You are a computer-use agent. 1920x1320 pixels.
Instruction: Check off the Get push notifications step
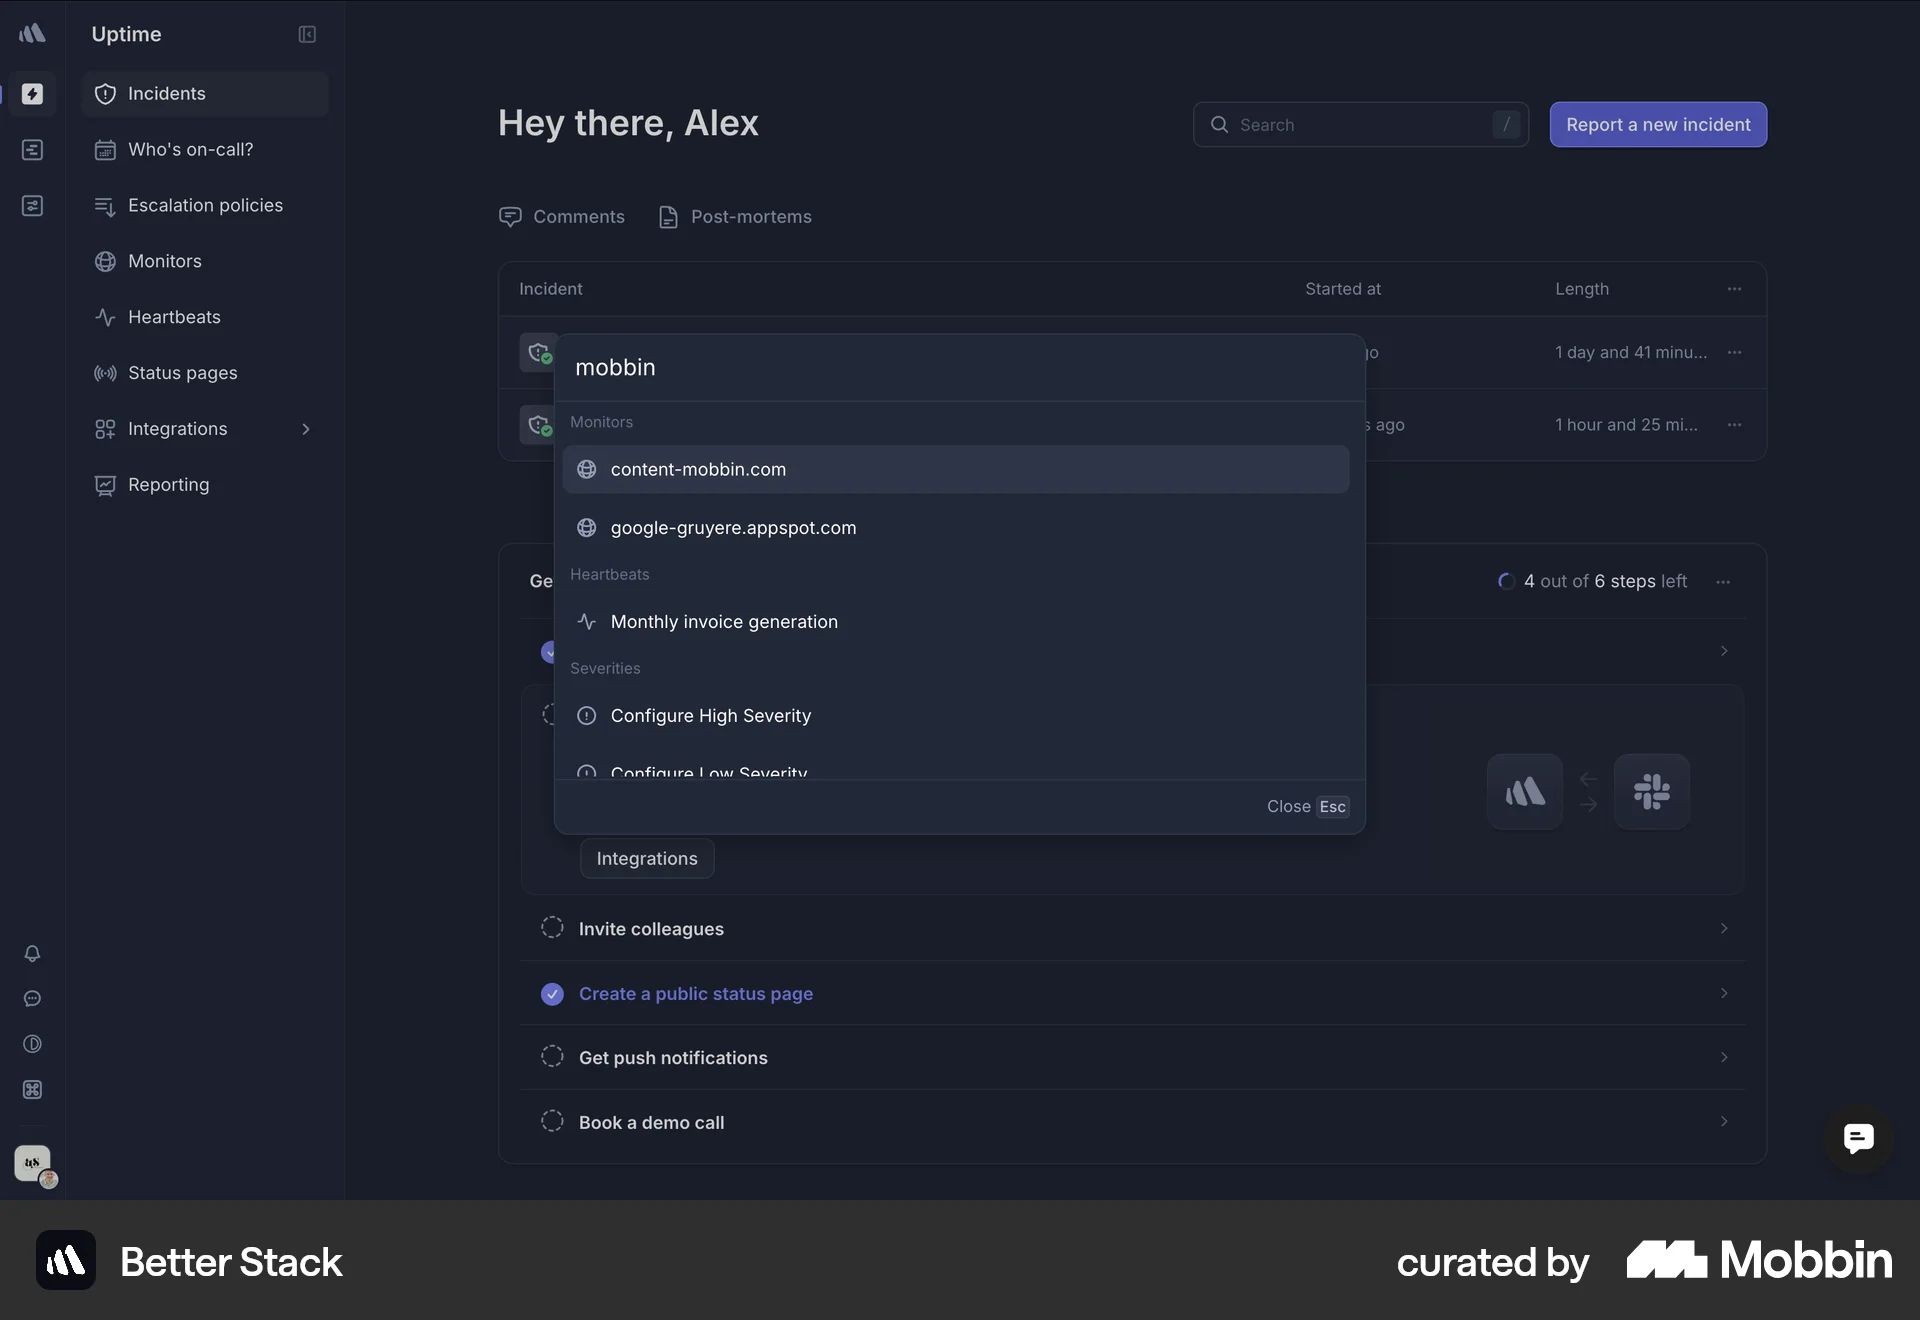pos(551,1057)
